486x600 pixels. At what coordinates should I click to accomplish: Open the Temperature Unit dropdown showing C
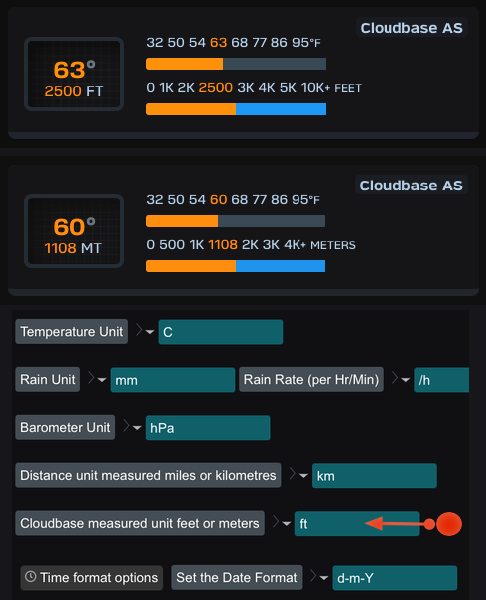coord(221,332)
